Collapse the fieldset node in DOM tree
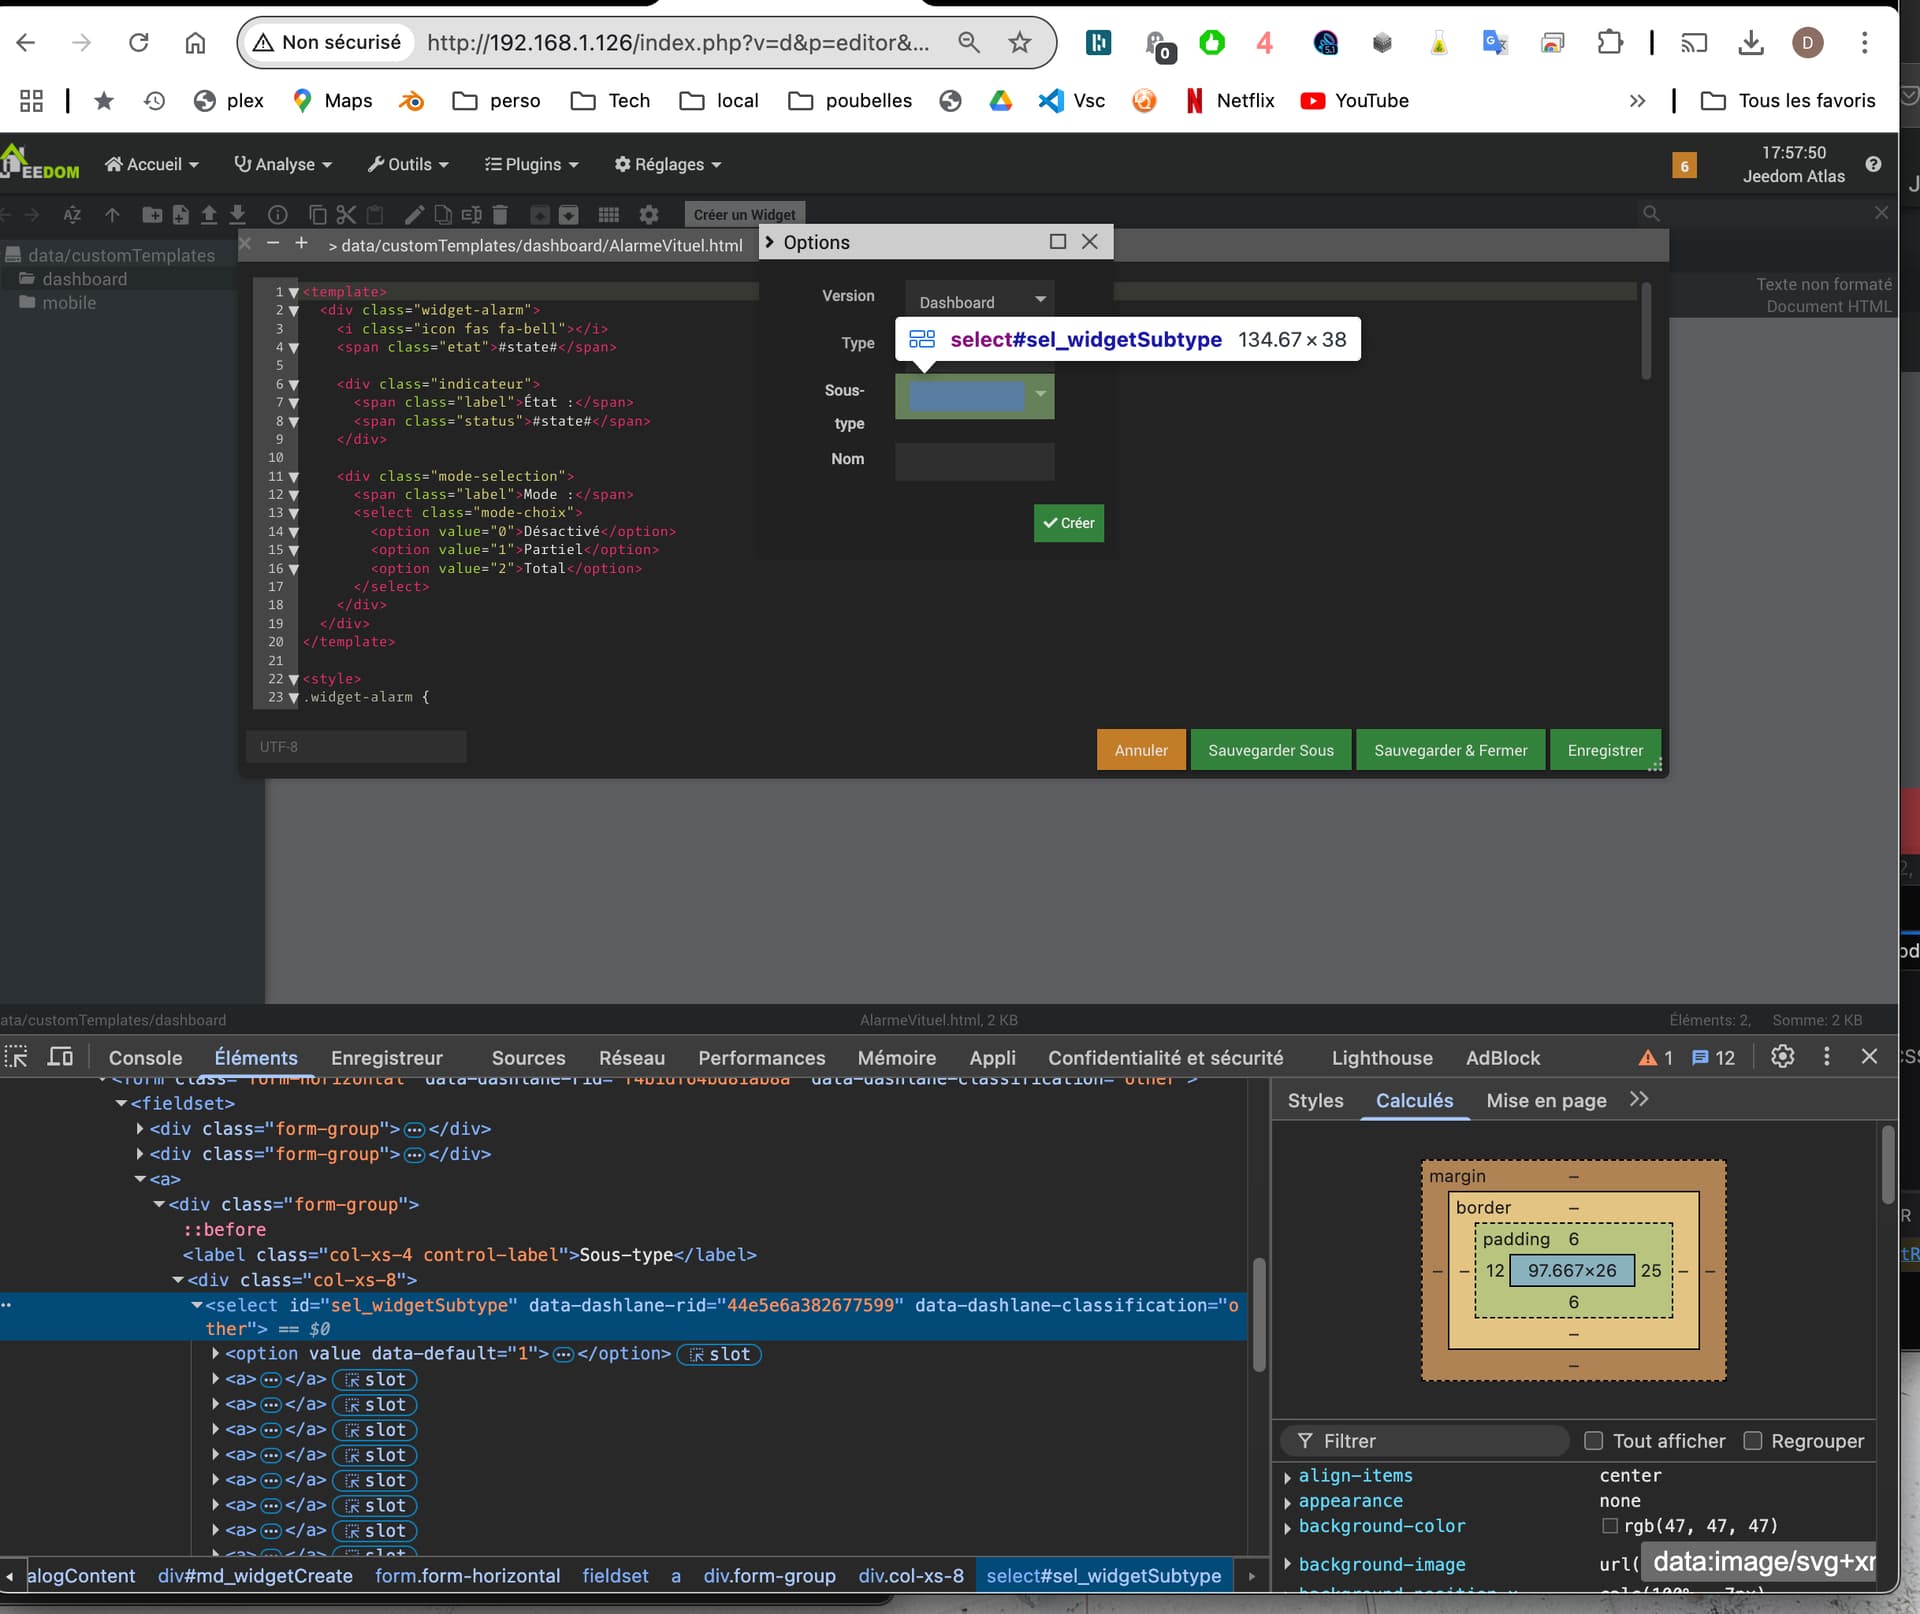Screen dimensions: 1920x1614 [122, 1104]
